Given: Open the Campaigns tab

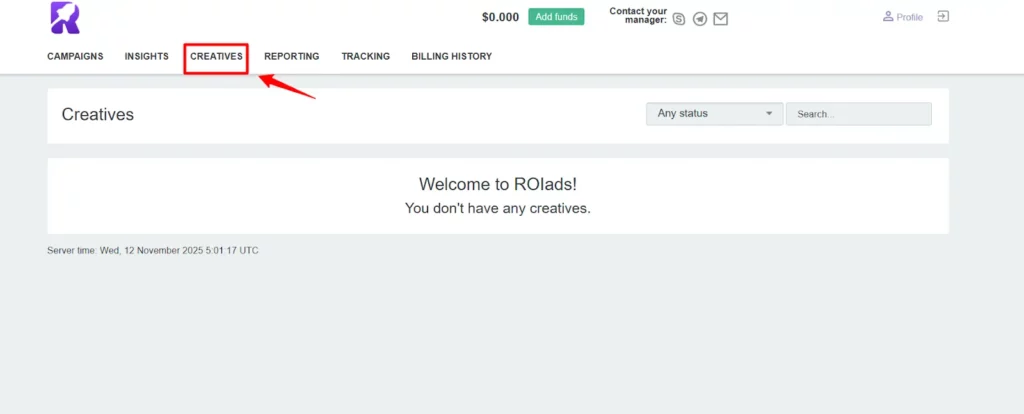Looking at the screenshot, I should click(75, 56).
